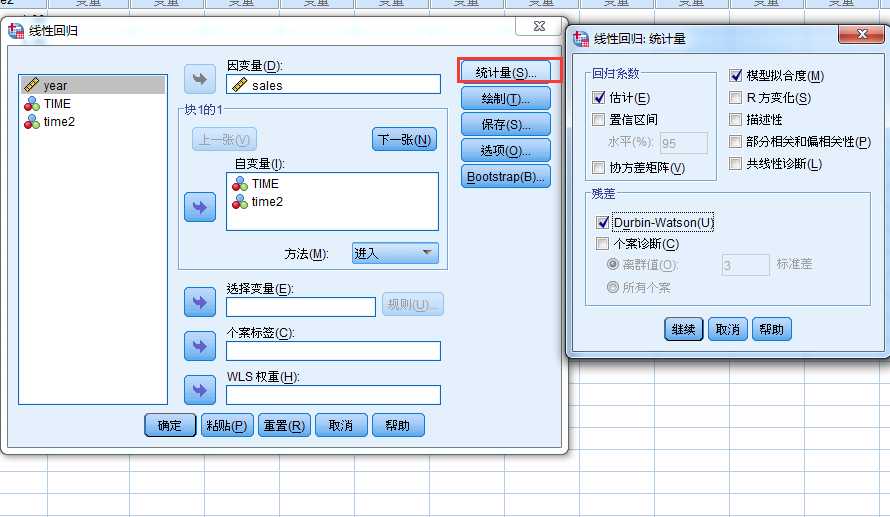Click arrow next to 个案标签 field
This screenshot has width=890, height=517.
[200, 346]
